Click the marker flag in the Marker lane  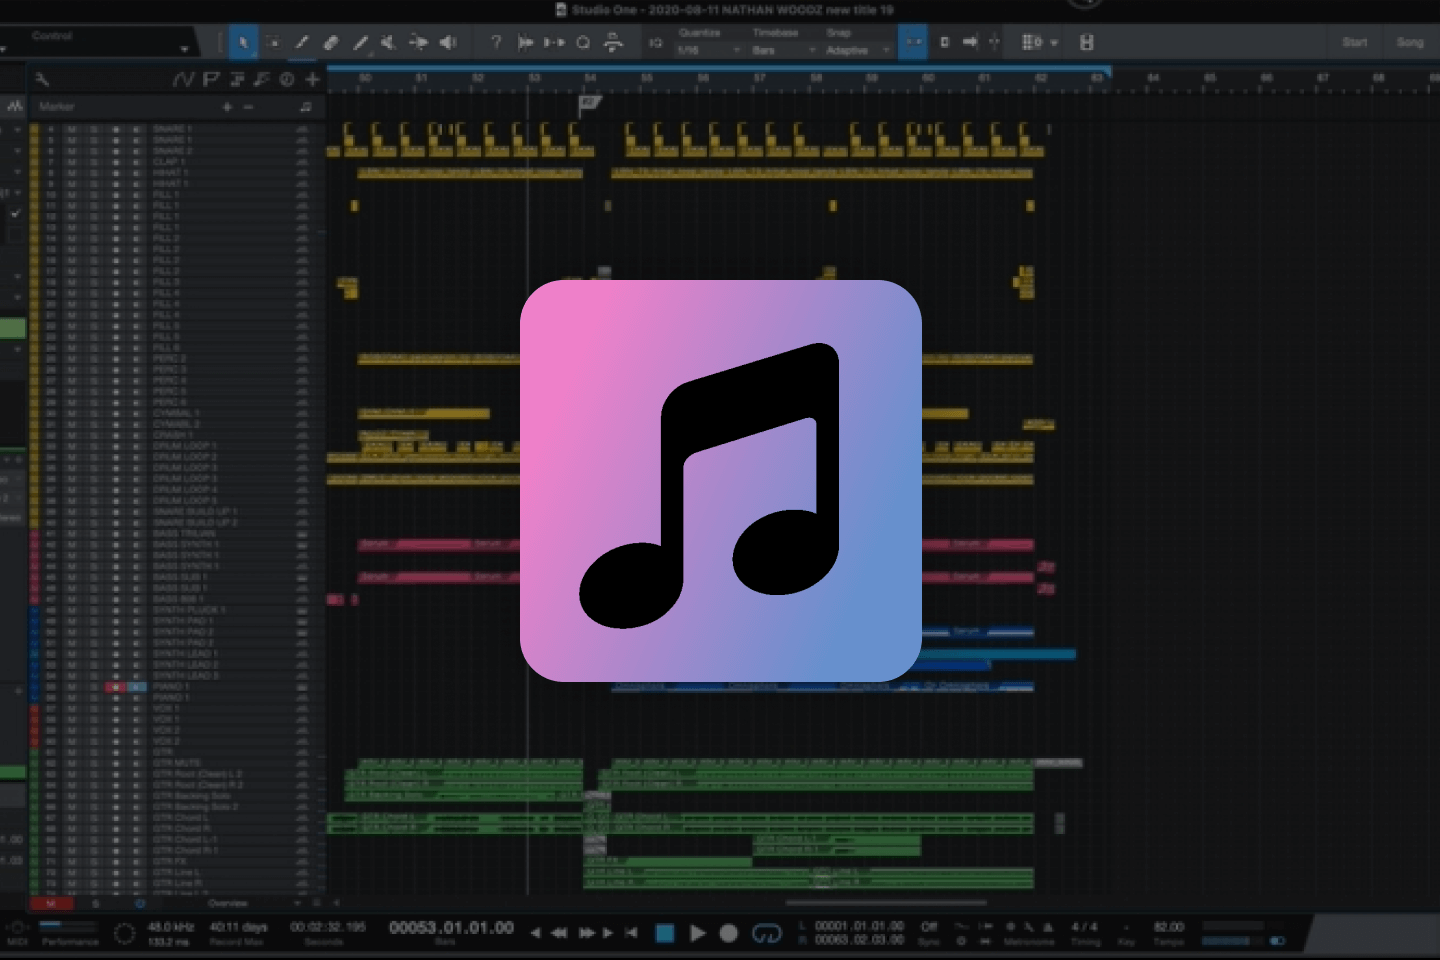coord(589,103)
